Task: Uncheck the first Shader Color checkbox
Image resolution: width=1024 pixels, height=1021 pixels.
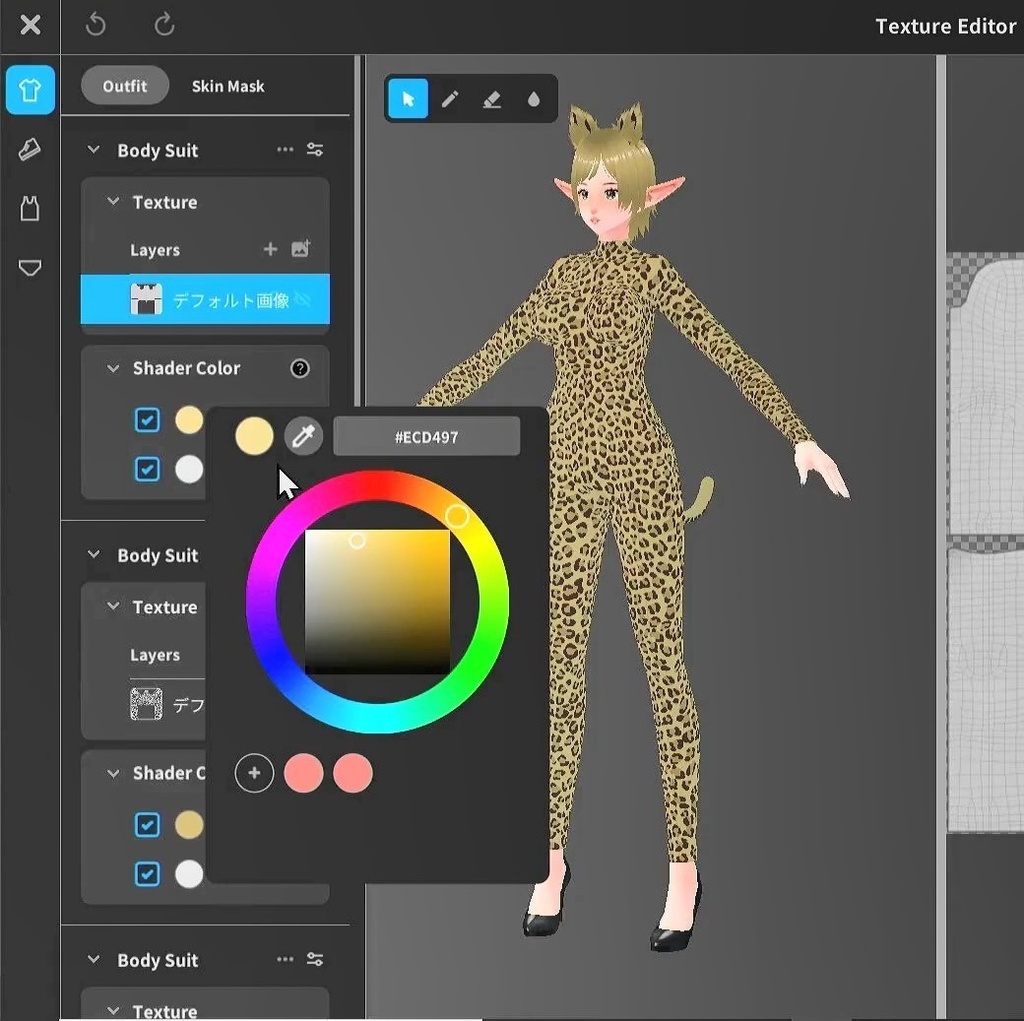Action: 147,420
